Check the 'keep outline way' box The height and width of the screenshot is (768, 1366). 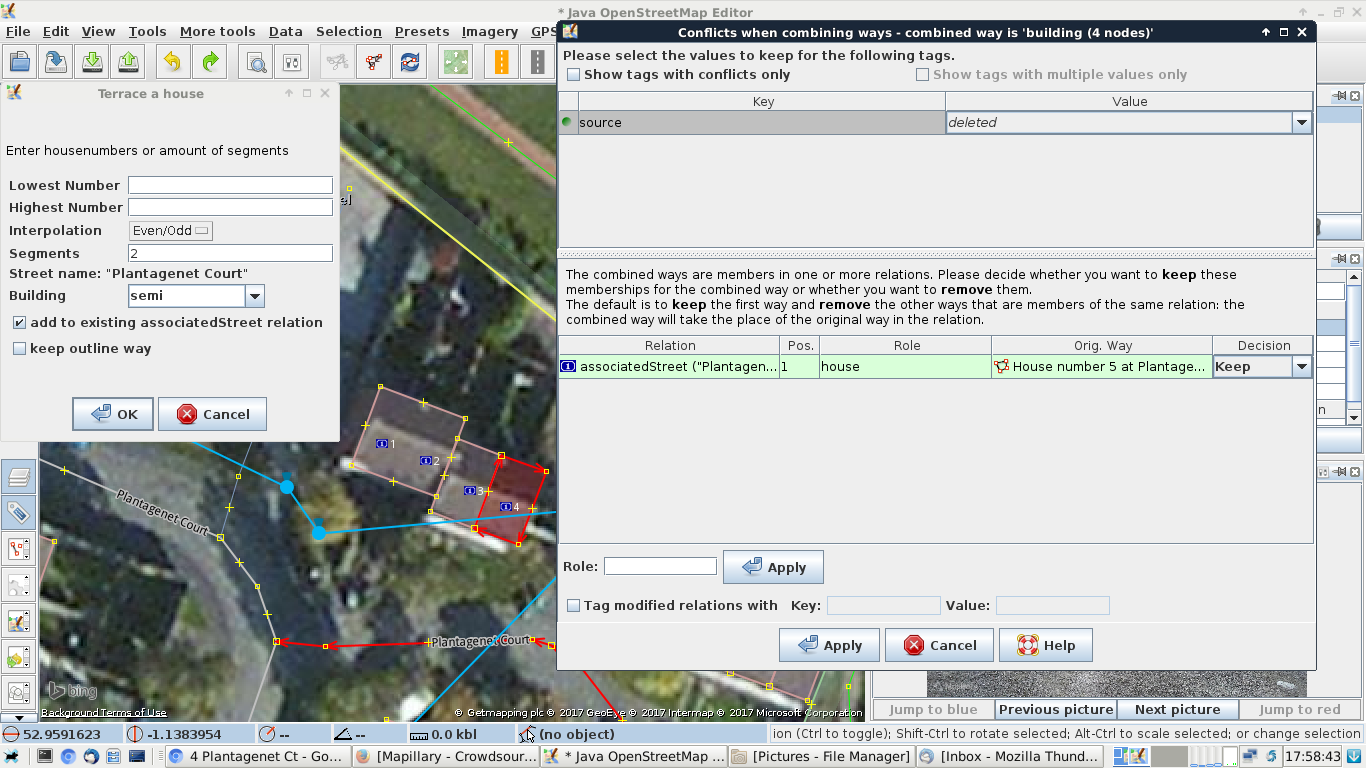[19, 349]
